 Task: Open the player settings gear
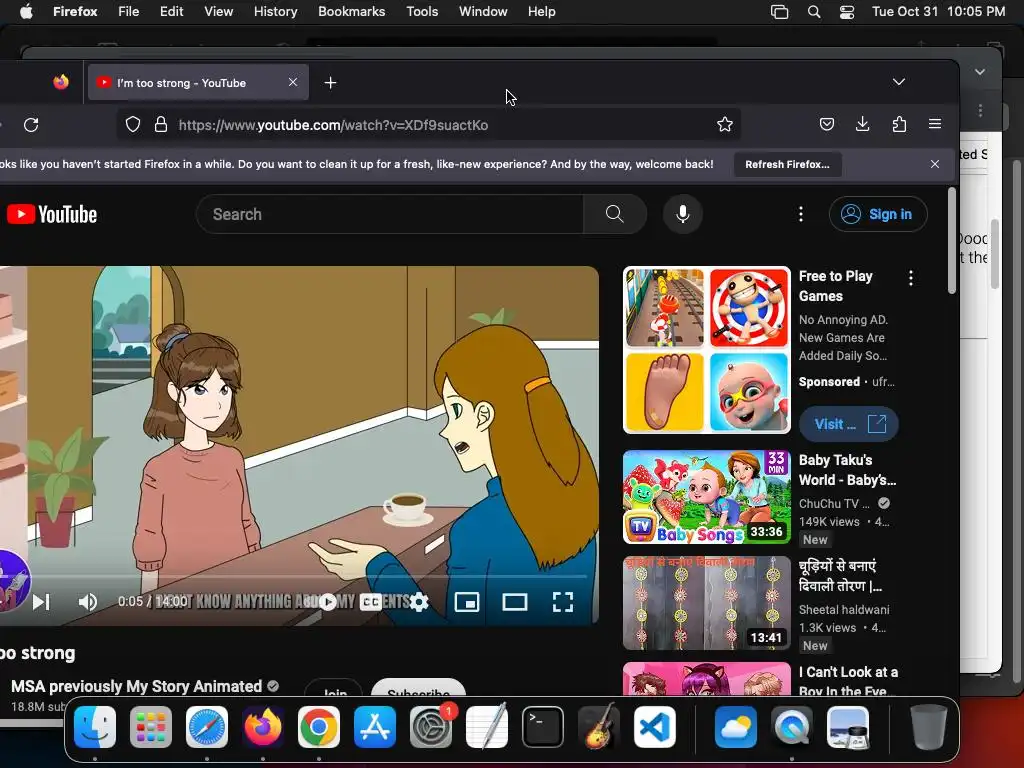point(419,601)
